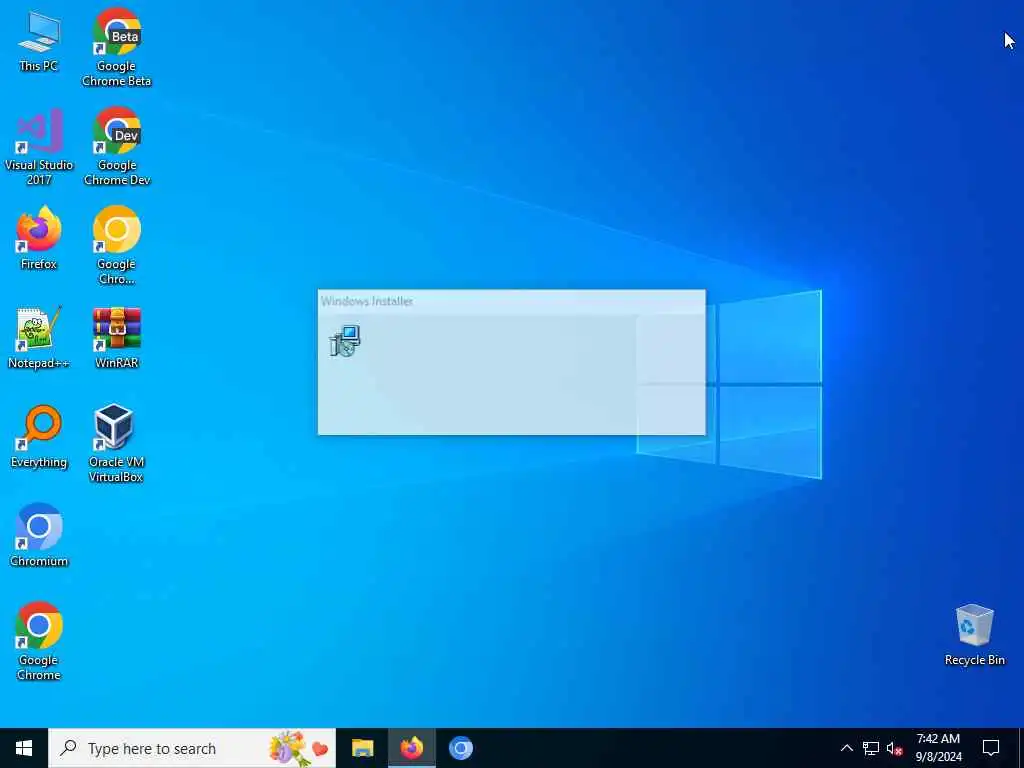Select the Google Chrome Beta shortcut
1024x768 pixels.
click(117, 48)
